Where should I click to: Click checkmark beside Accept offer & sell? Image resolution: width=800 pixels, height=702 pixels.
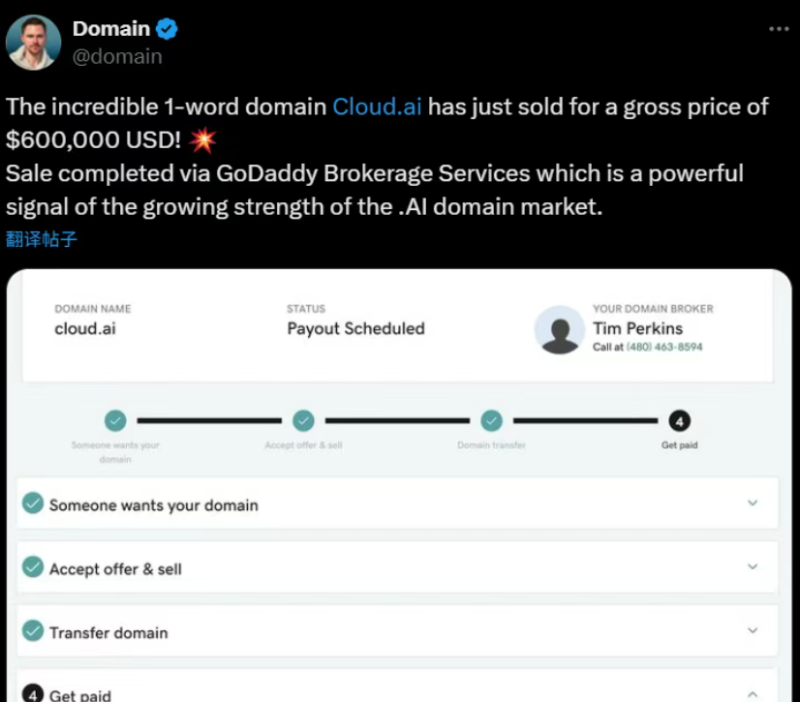(33, 568)
